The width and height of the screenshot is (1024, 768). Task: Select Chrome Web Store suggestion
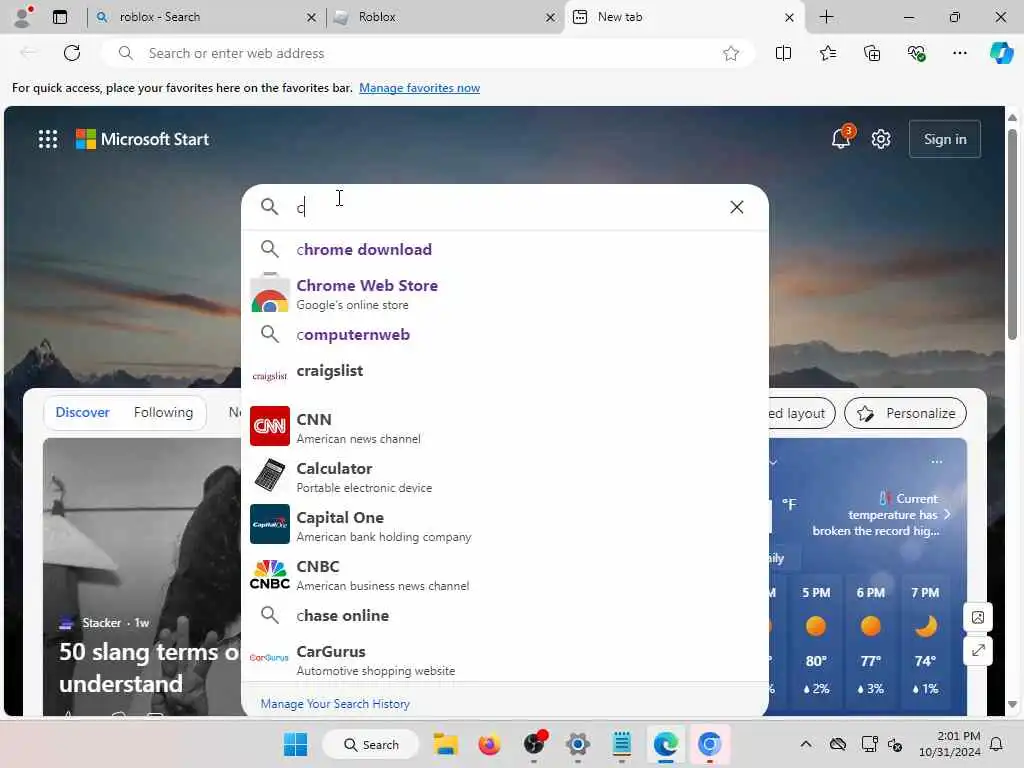click(505, 293)
